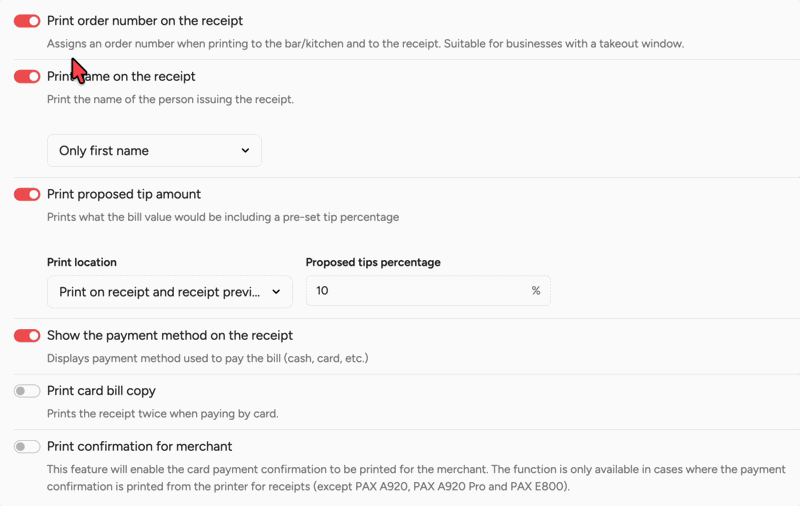Enable Print card bill copy switch

[27, 391]
